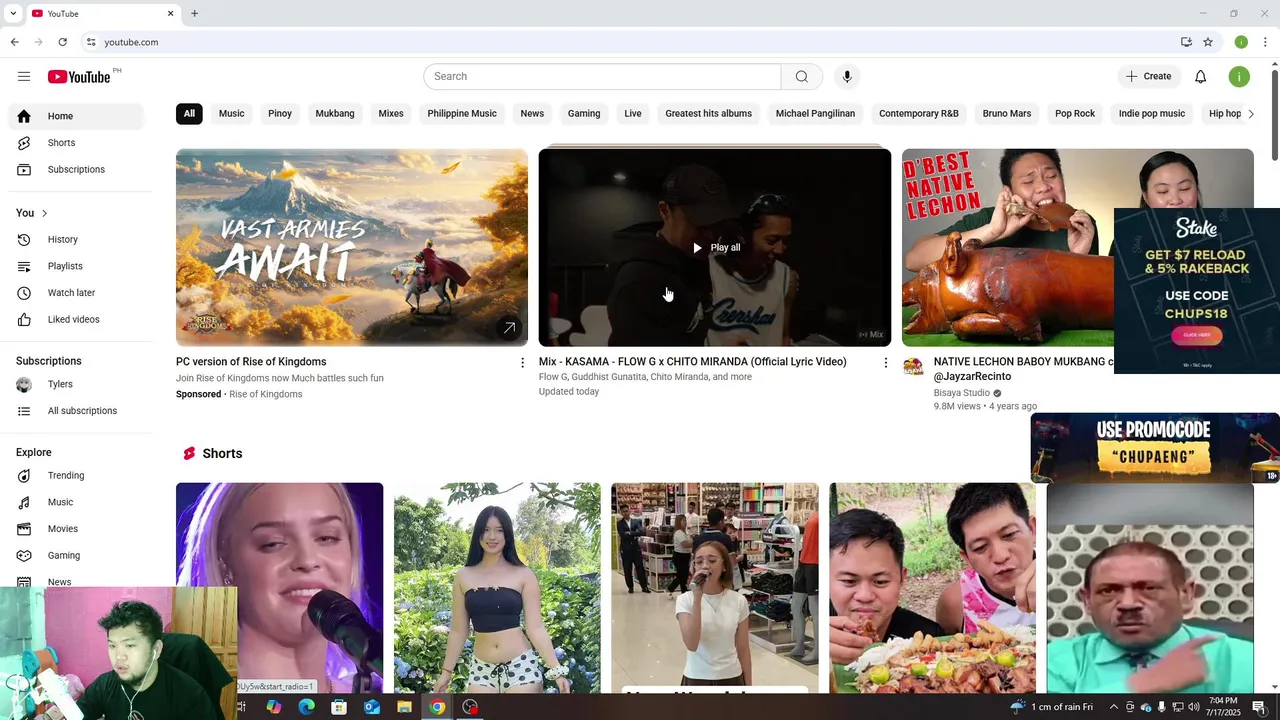
Task: Open Playlists in the sidebar
Action: pyautogui.click(x=76, y=266)
